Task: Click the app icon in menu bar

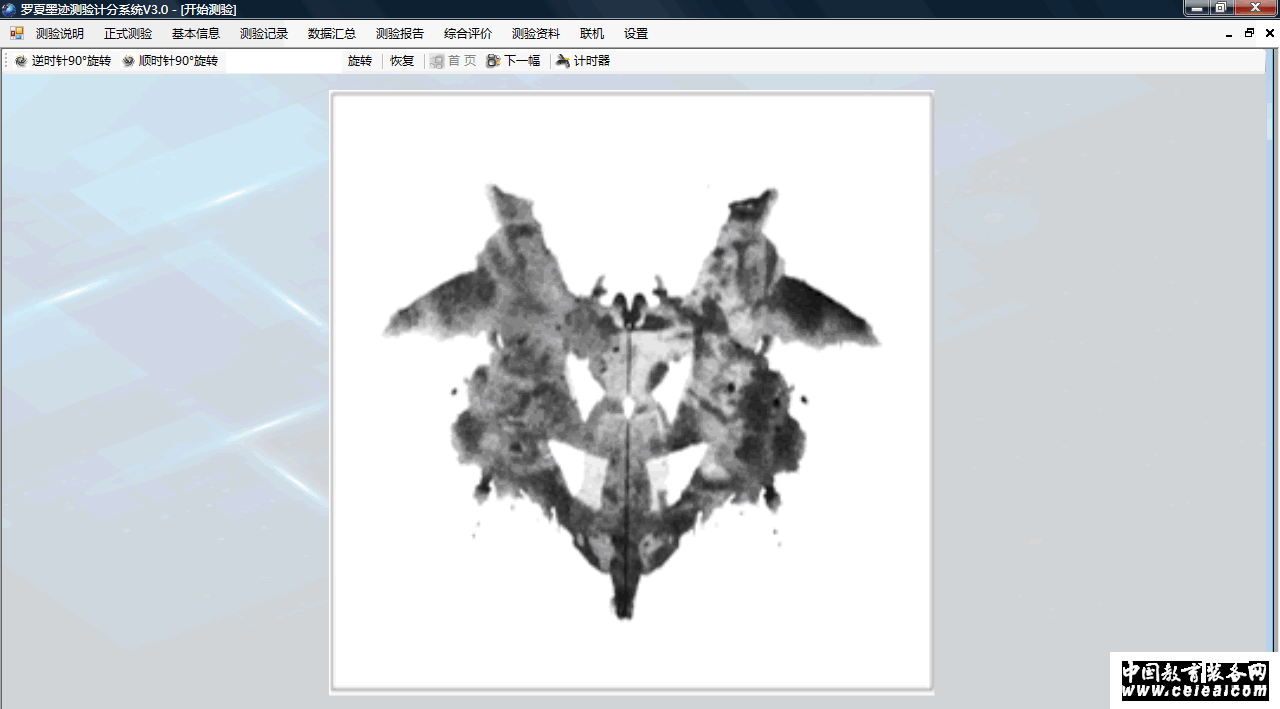Action: 17,33
